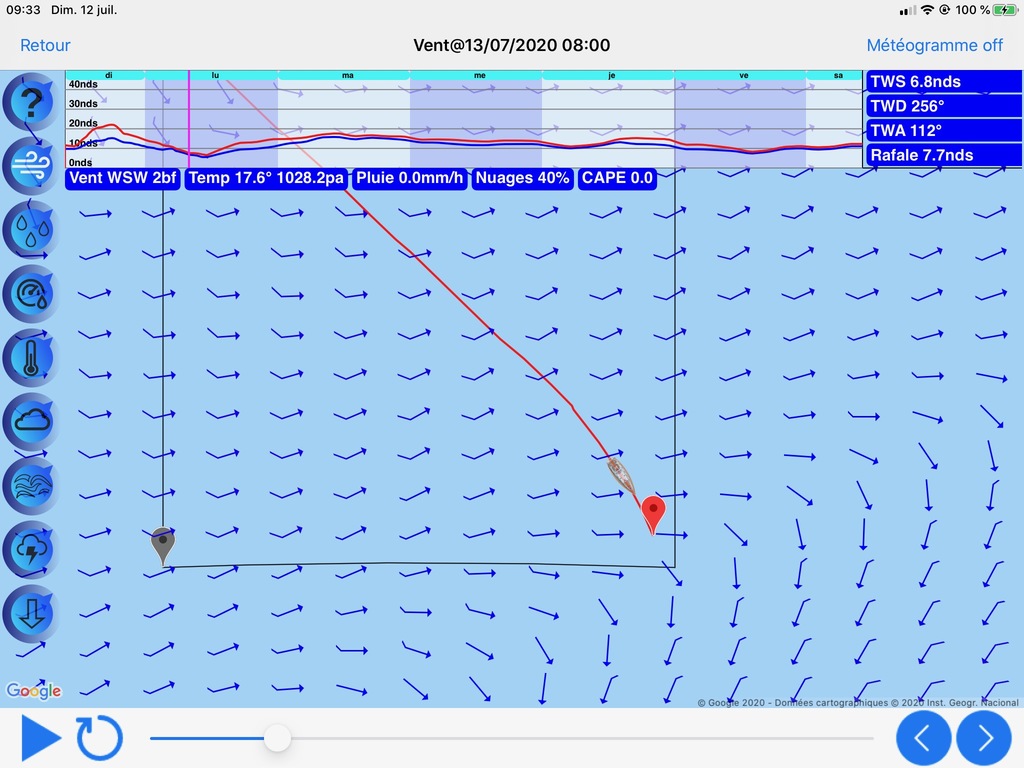The height and width of the screenshot is (768, 1024).
Task: Tap the Vent WSW 2bf label
Action: click(123, 178)
